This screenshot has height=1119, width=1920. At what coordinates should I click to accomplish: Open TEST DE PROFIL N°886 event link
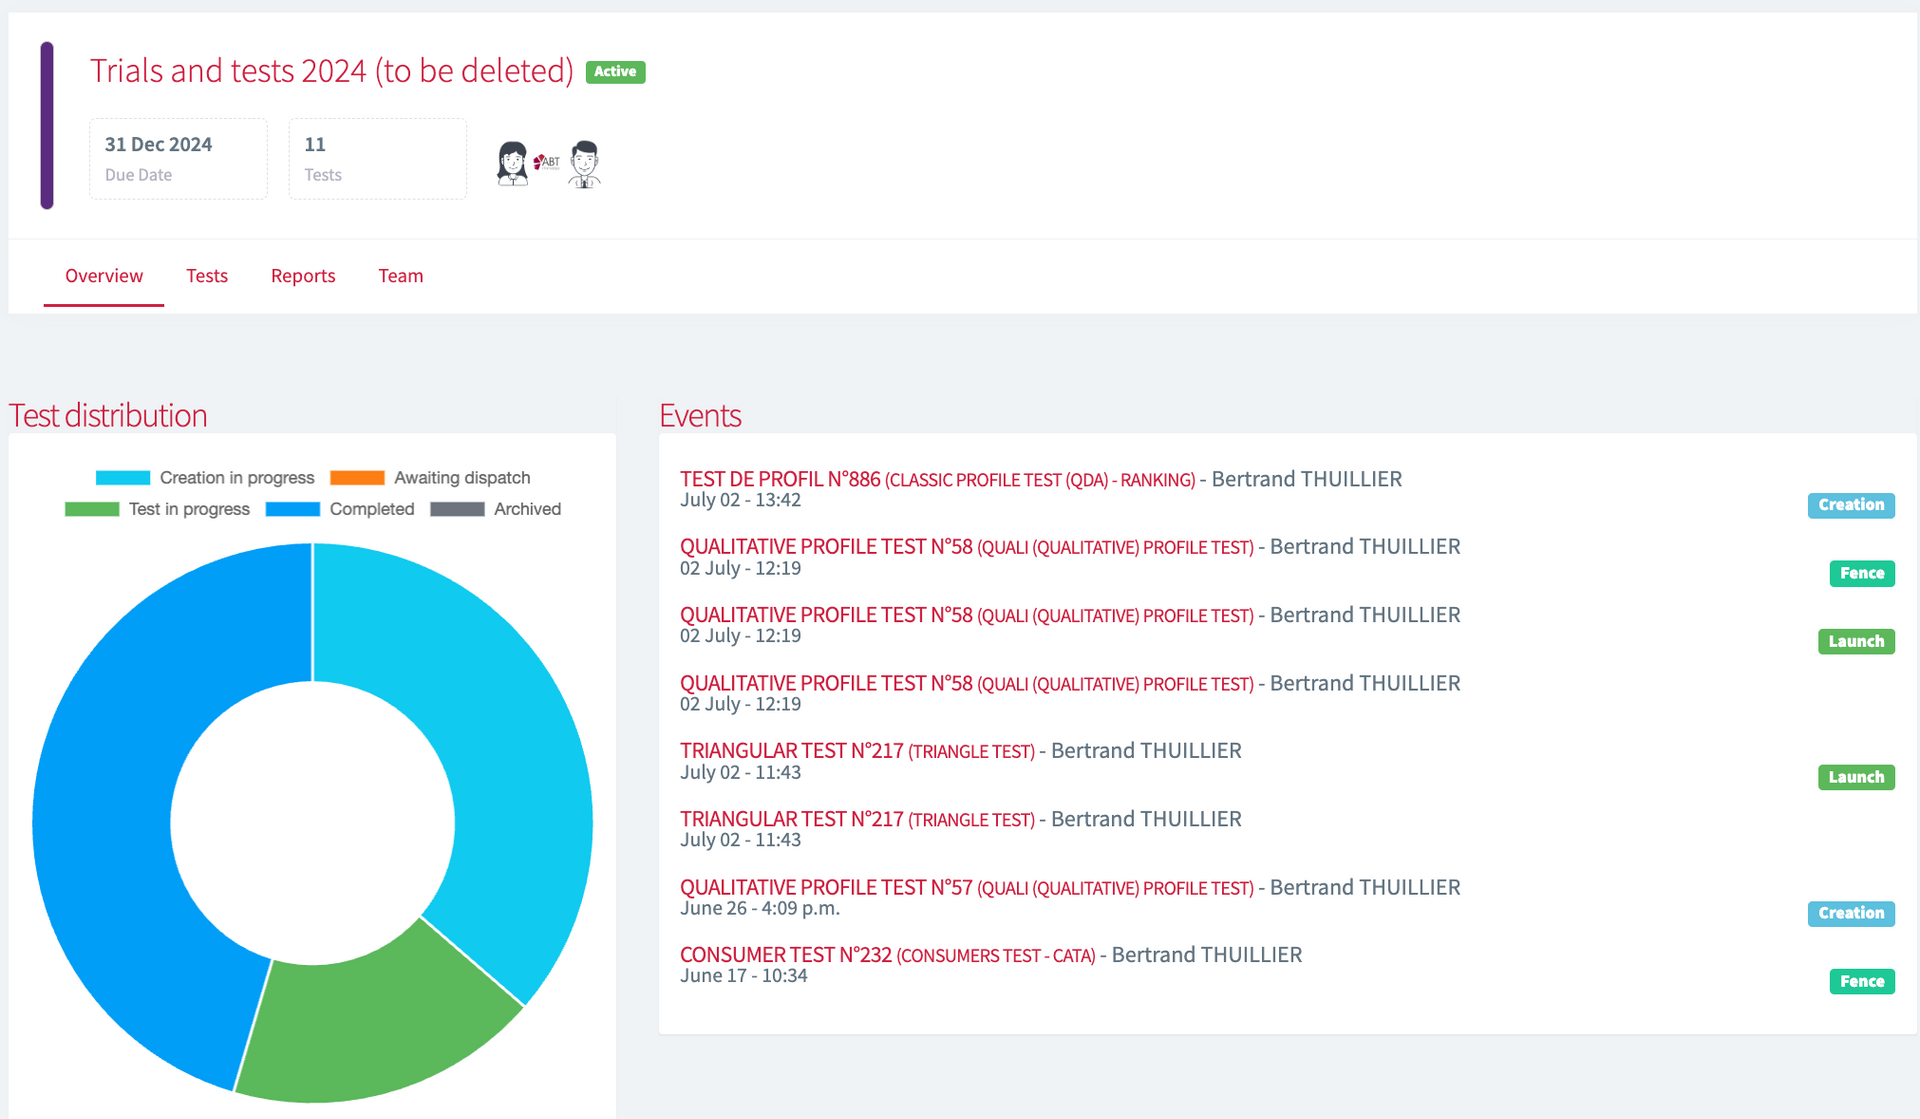pyautogui.click(x=780, y=480)
